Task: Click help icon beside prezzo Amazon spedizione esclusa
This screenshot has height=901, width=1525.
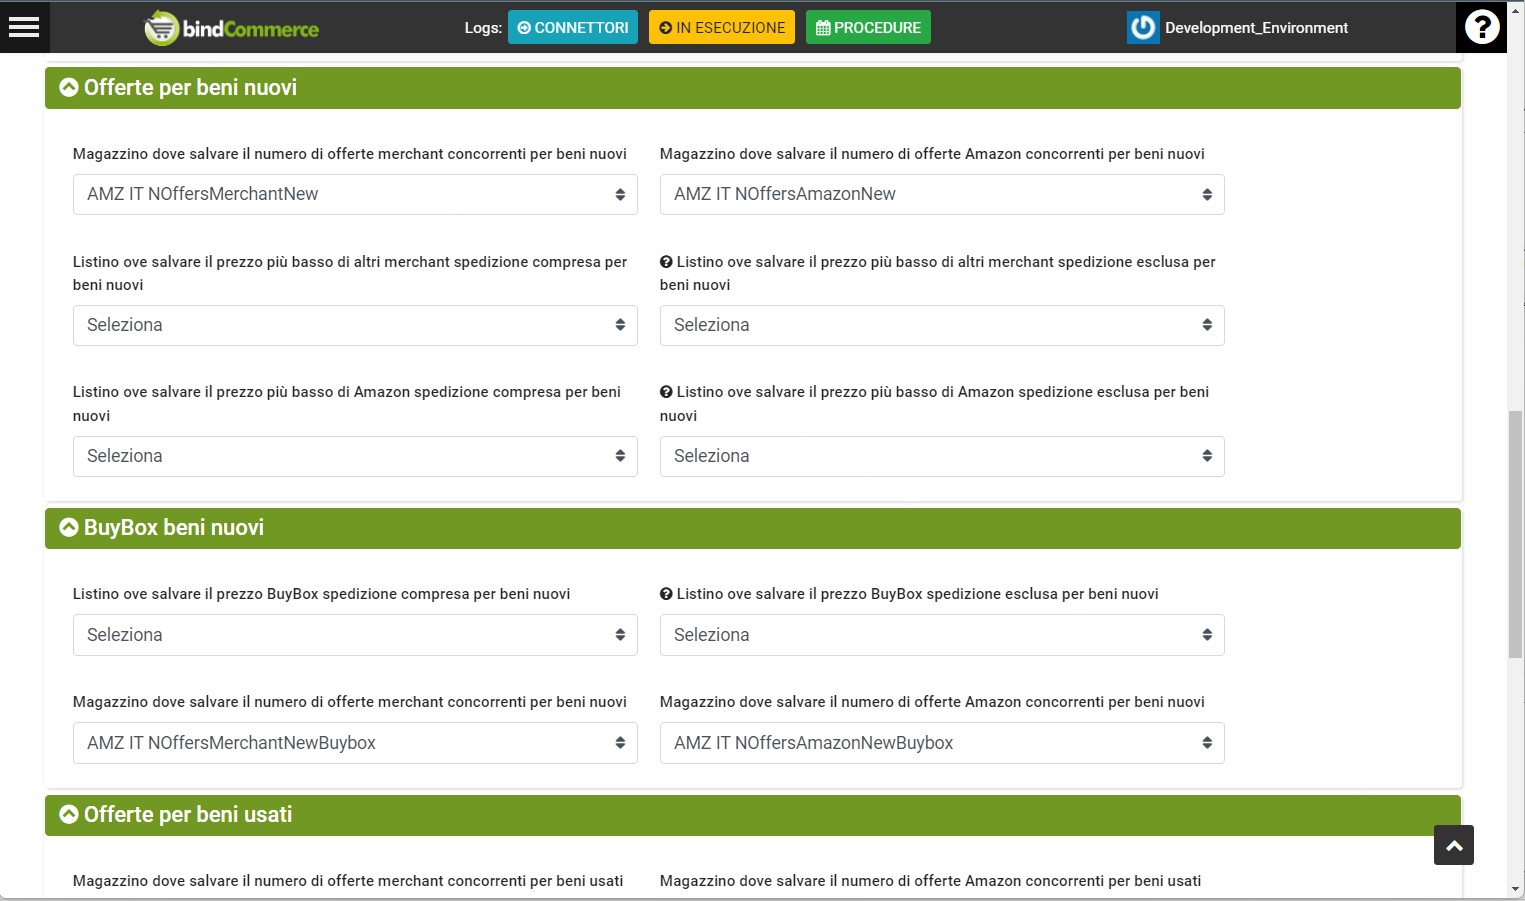Action: click(x=666, y=391)
